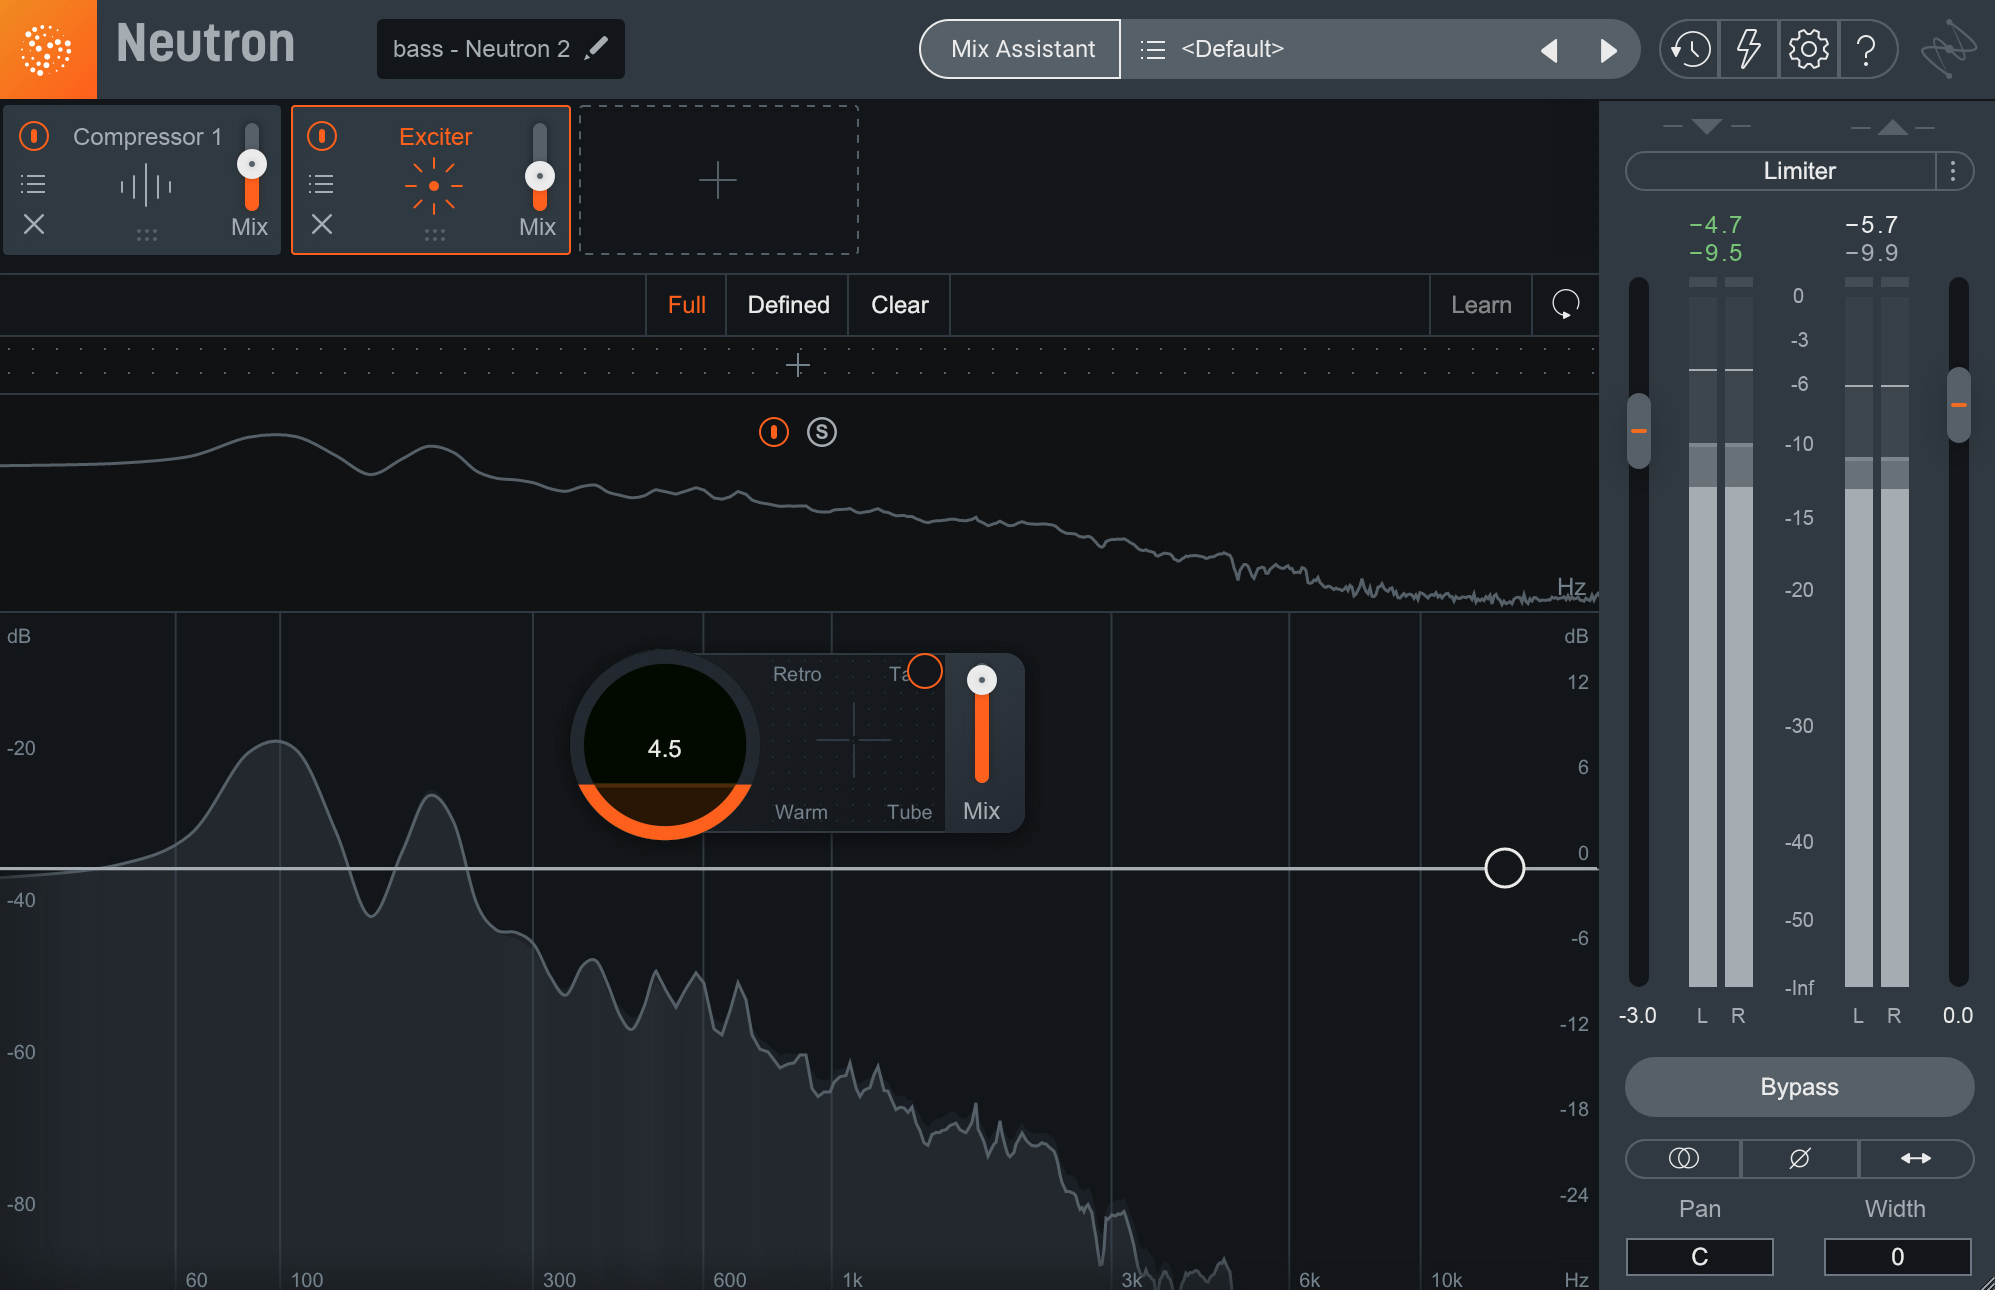Open settings gear icon
The width and height of the screenshot is (1995, 1290).
tap(1808, 49)
